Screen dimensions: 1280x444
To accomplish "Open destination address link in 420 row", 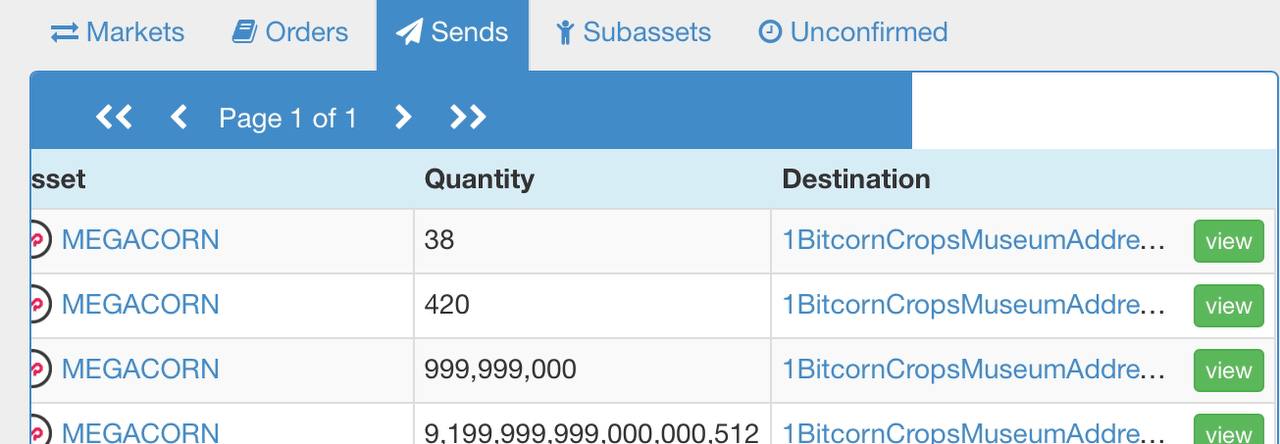I will click(974, 304).
